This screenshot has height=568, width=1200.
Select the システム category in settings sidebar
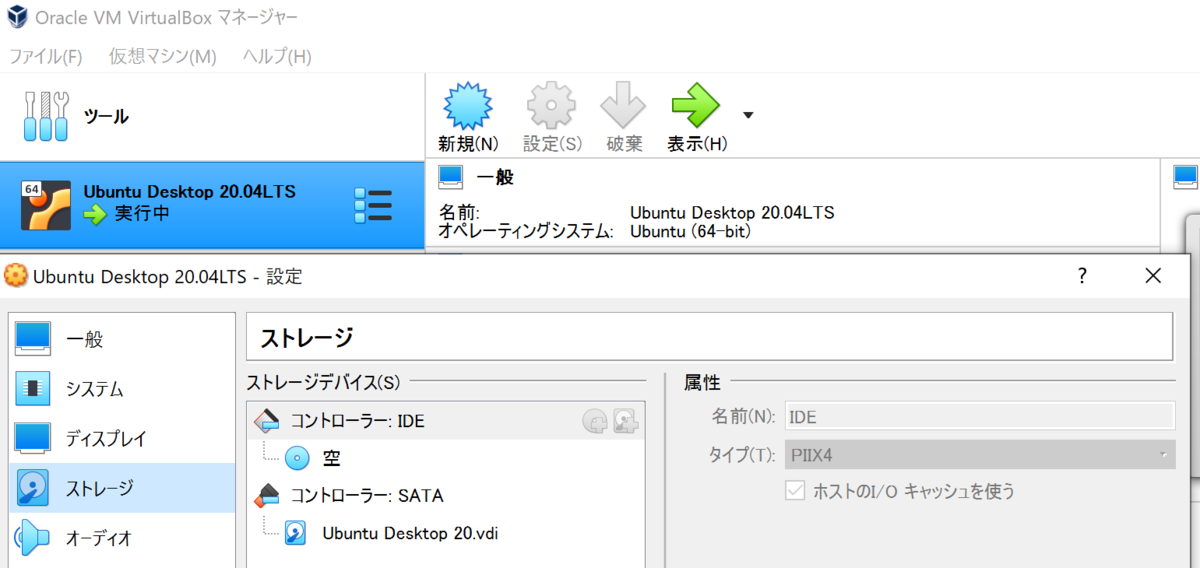tap(123, 388)
